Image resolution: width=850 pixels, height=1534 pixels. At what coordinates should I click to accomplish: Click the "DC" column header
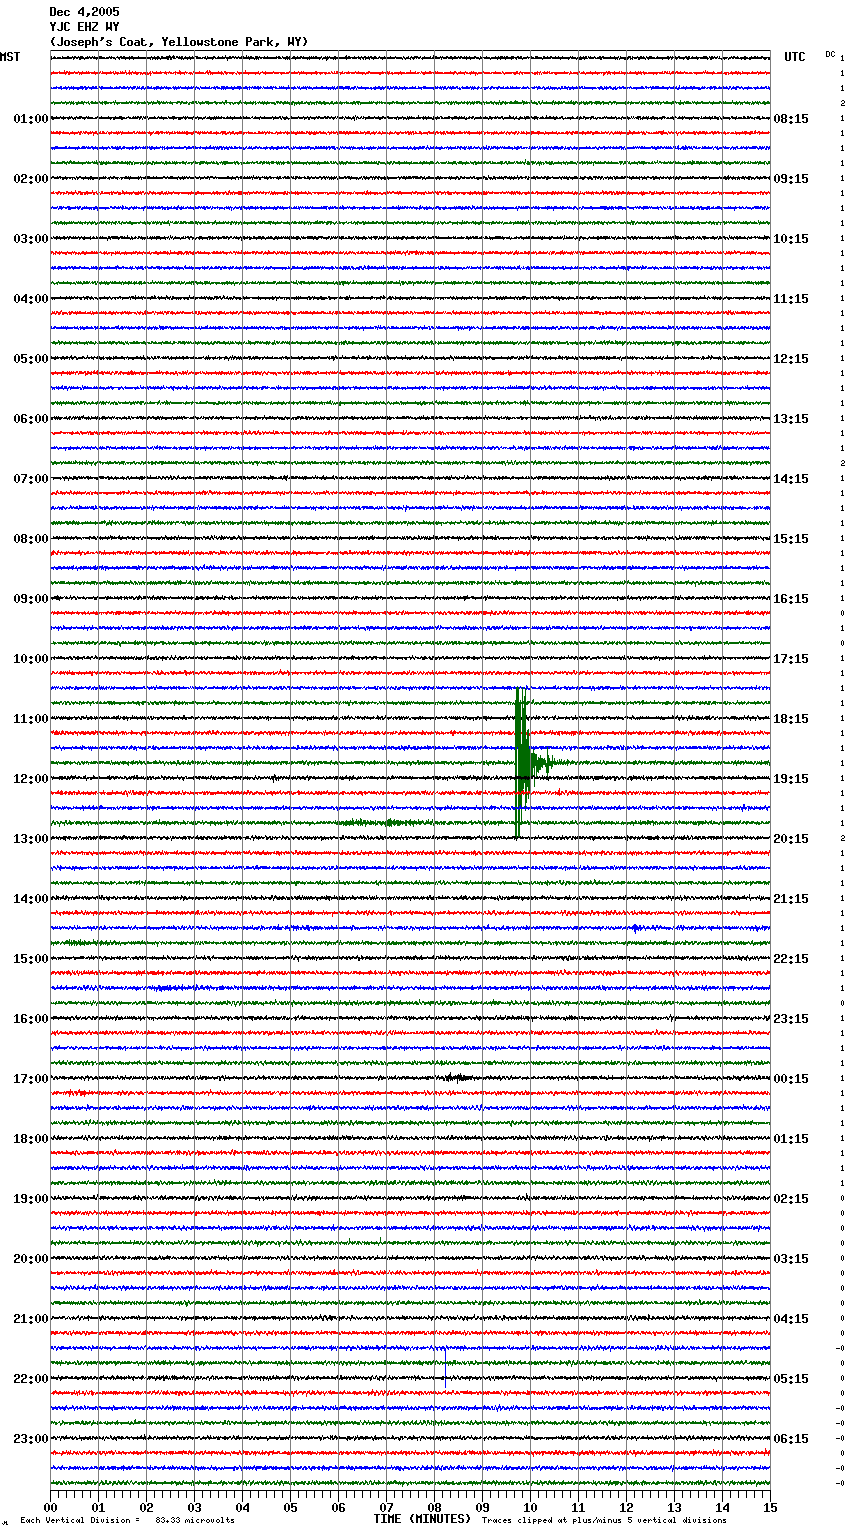coord(830,54)
